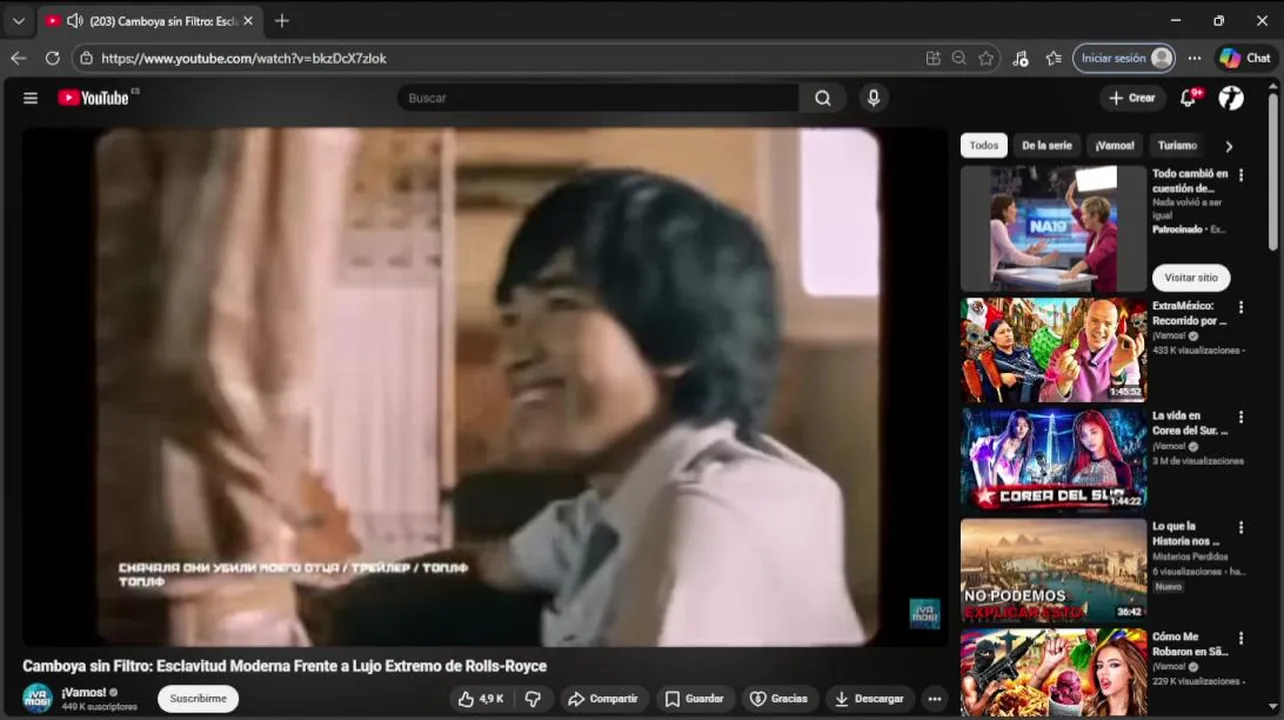1284x720 pixels.
Task: Close the Camboya sin Filtro tab
Action: click(248, 21)
